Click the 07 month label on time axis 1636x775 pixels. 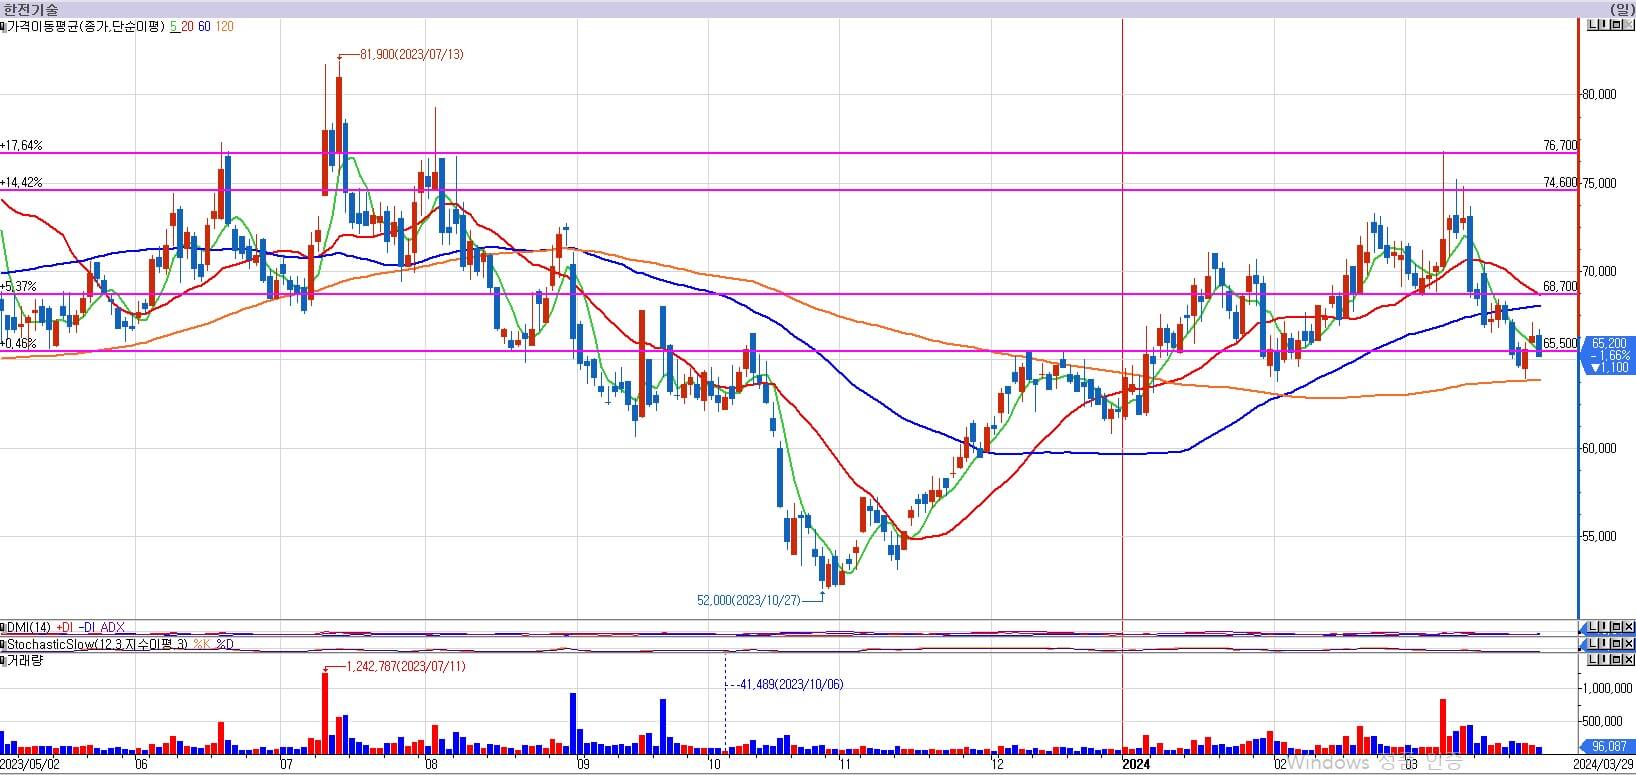[x=287, y=764]
